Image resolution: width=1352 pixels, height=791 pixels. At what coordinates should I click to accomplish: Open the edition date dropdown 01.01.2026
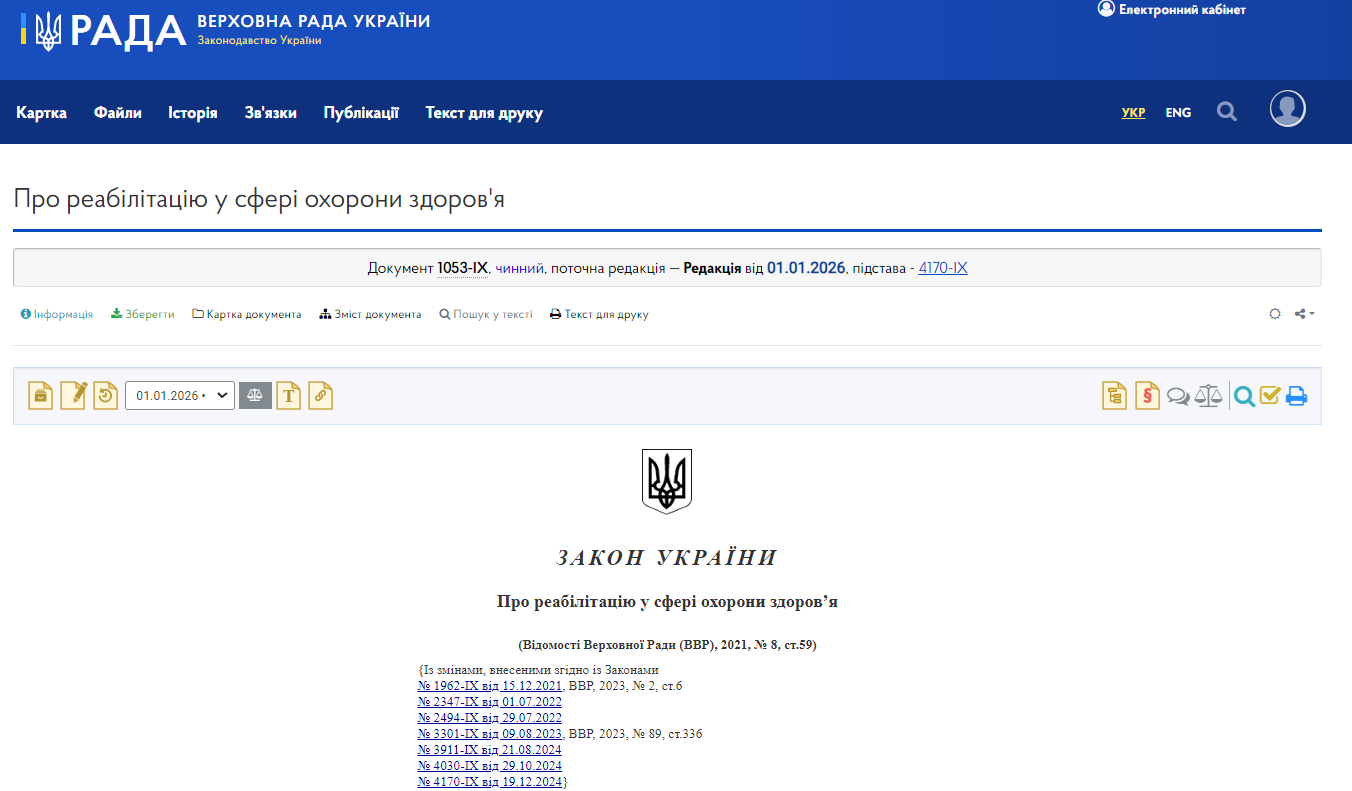point(179,396)
